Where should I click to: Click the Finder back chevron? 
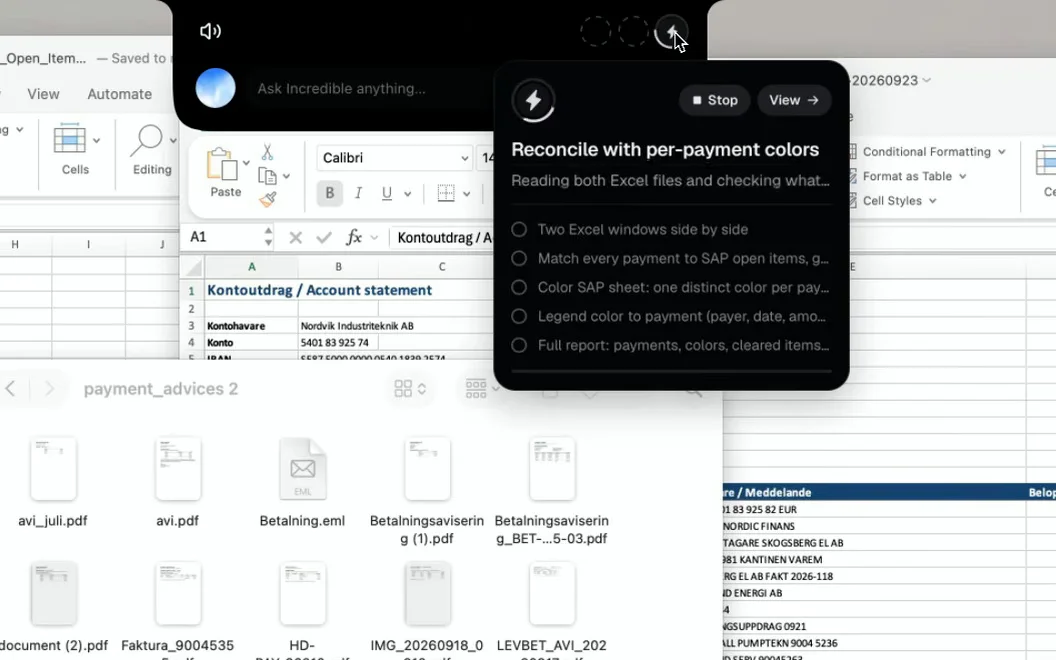pyautogui.click(x=11, y=389)
